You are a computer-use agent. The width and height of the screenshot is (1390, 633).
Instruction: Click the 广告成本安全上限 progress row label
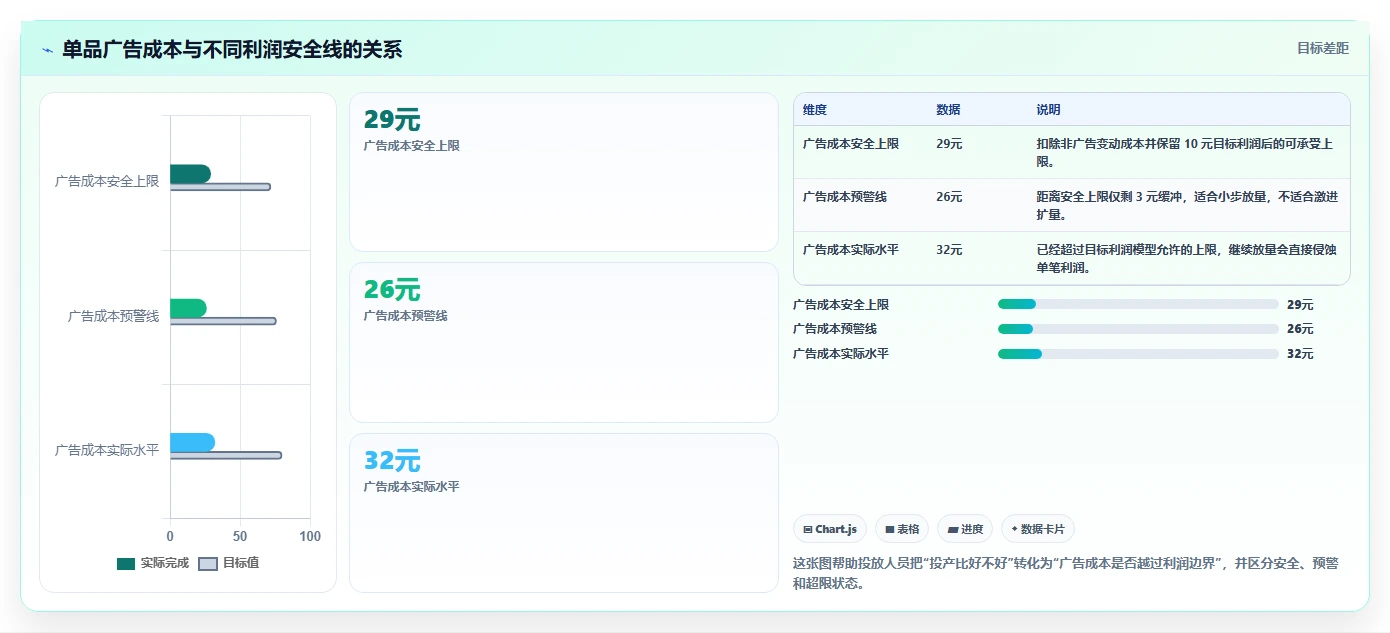[x=841, y=305]
